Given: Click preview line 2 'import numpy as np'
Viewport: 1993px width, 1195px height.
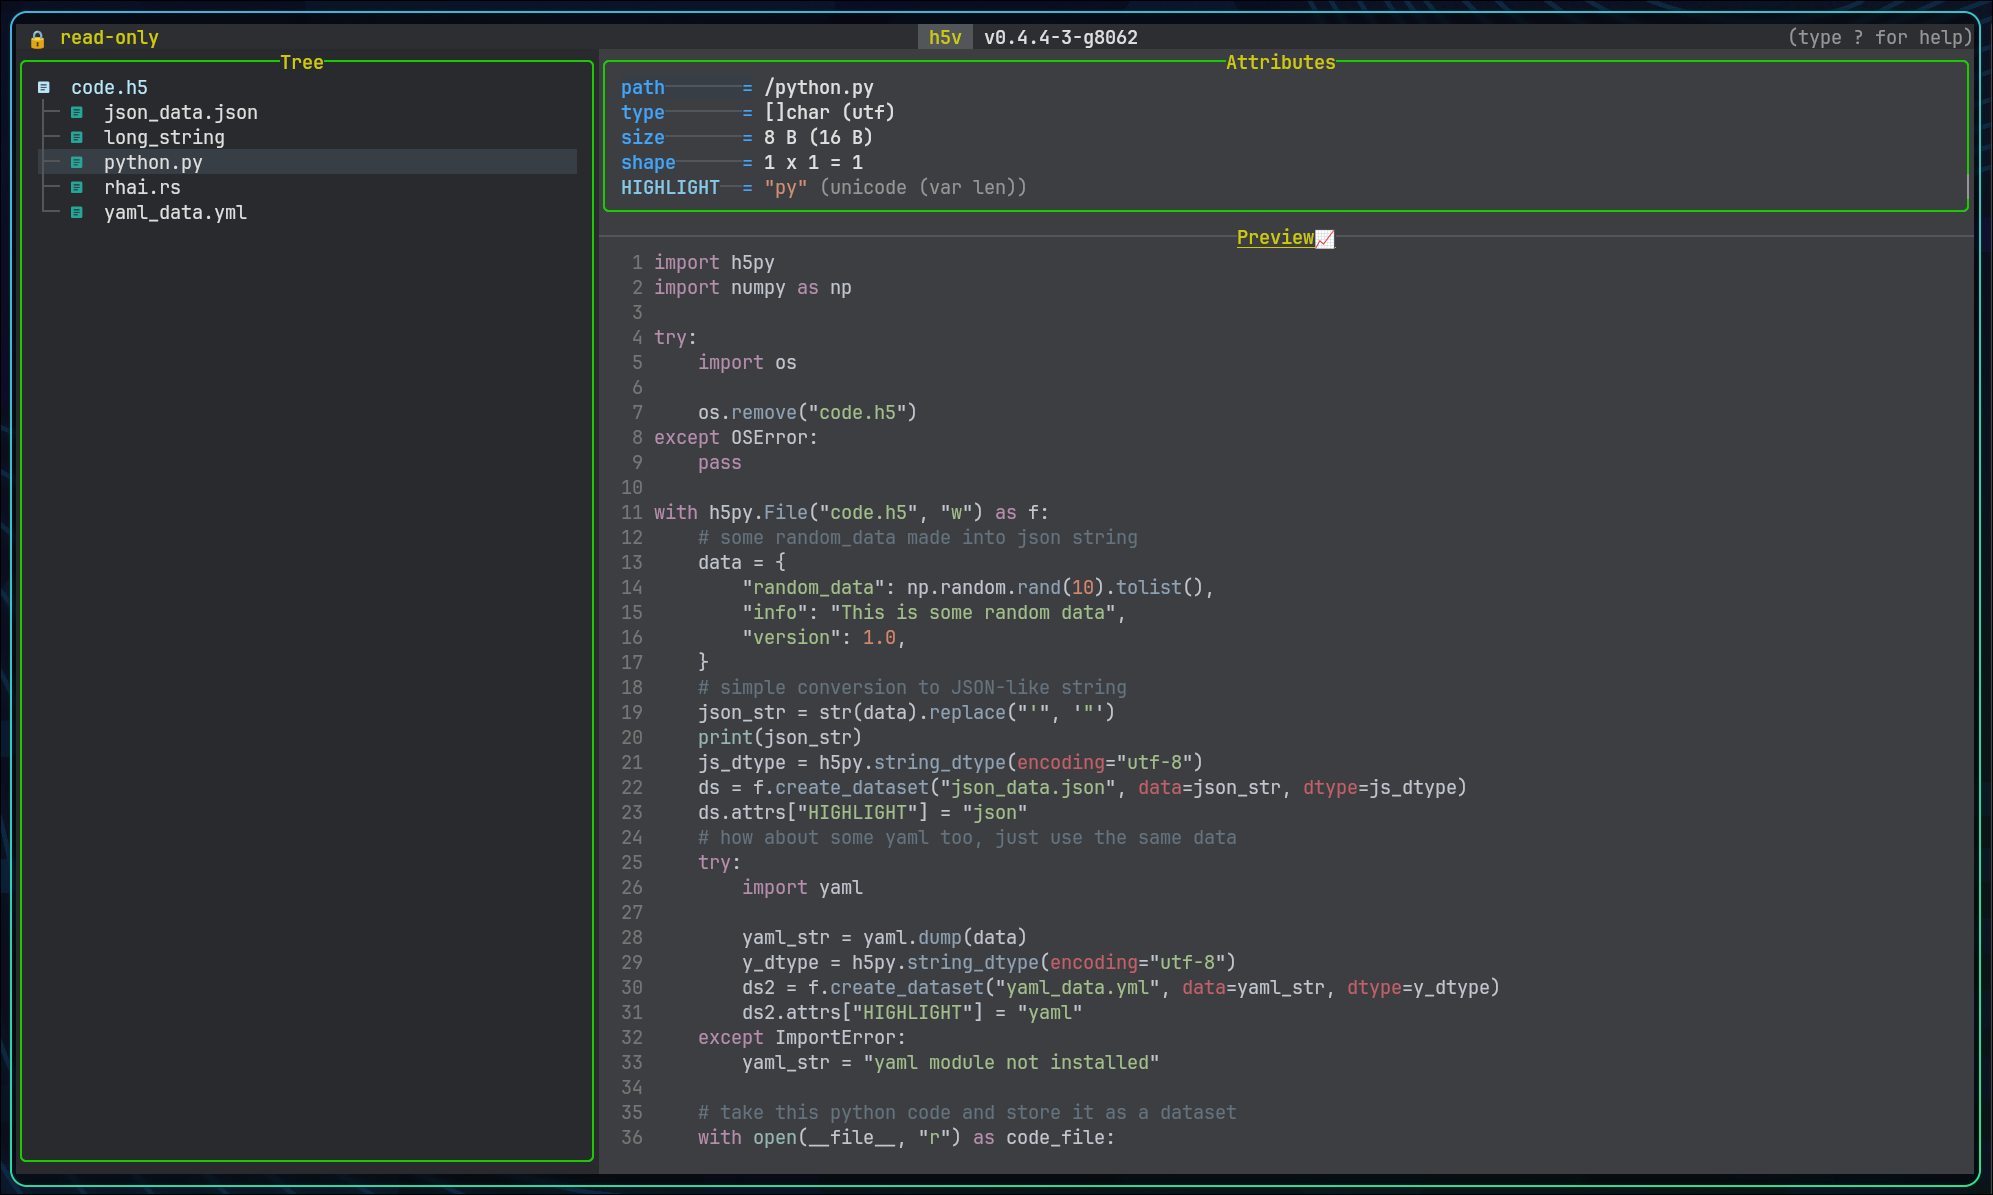Looking at the screenshot, I should pyautogui.click(x=753, y=287).
